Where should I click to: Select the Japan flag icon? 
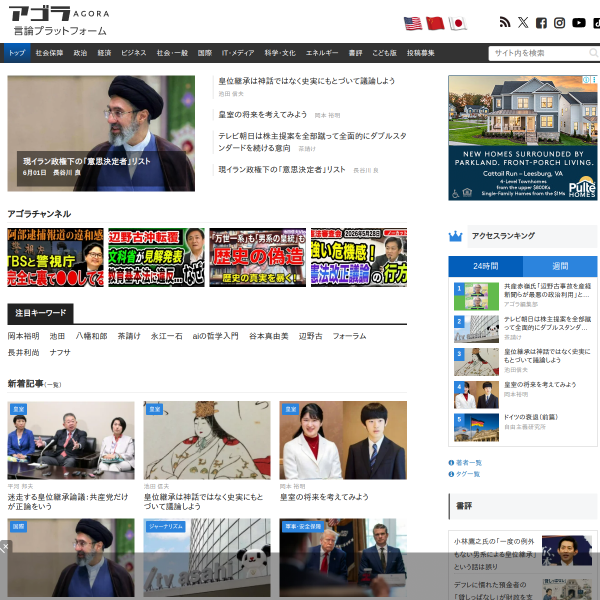pos(457,23)
